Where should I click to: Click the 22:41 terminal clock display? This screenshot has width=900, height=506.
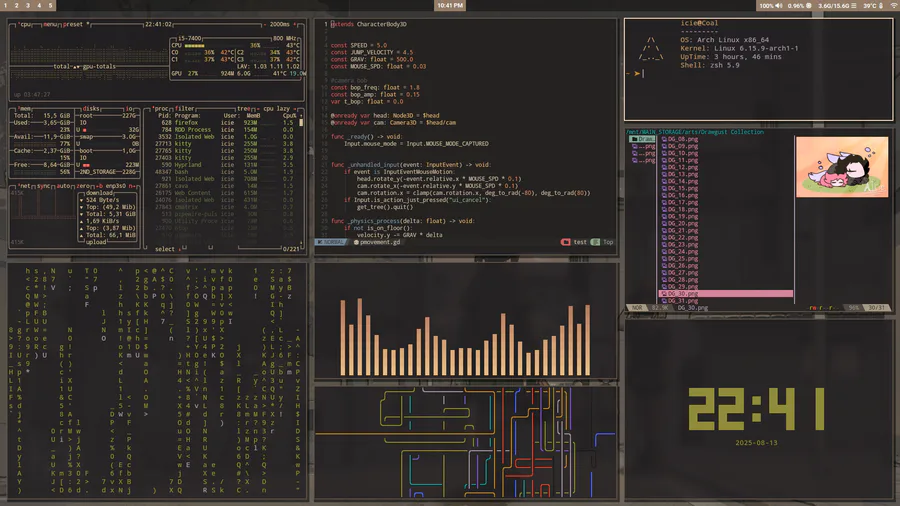(757, 409)
